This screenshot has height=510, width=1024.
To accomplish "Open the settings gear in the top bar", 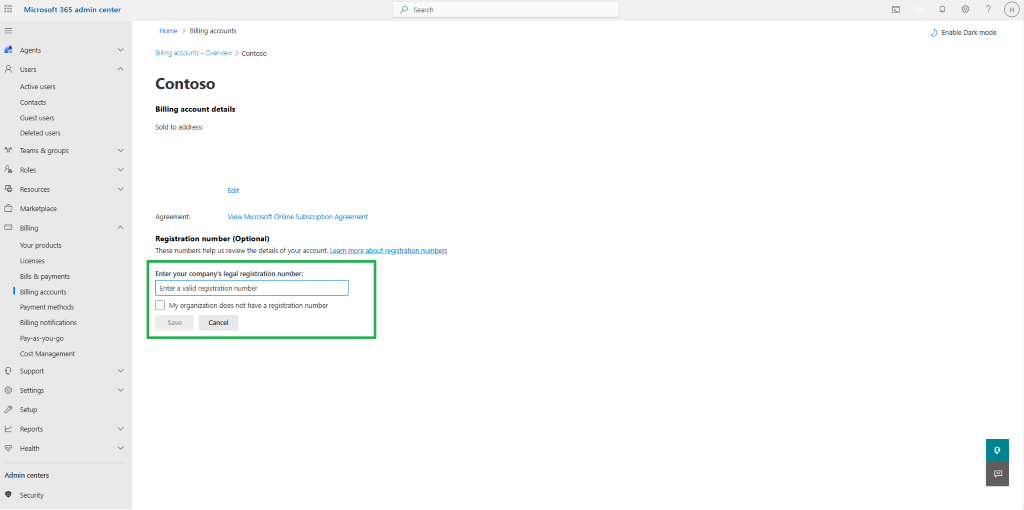I will tap(965, 10).
